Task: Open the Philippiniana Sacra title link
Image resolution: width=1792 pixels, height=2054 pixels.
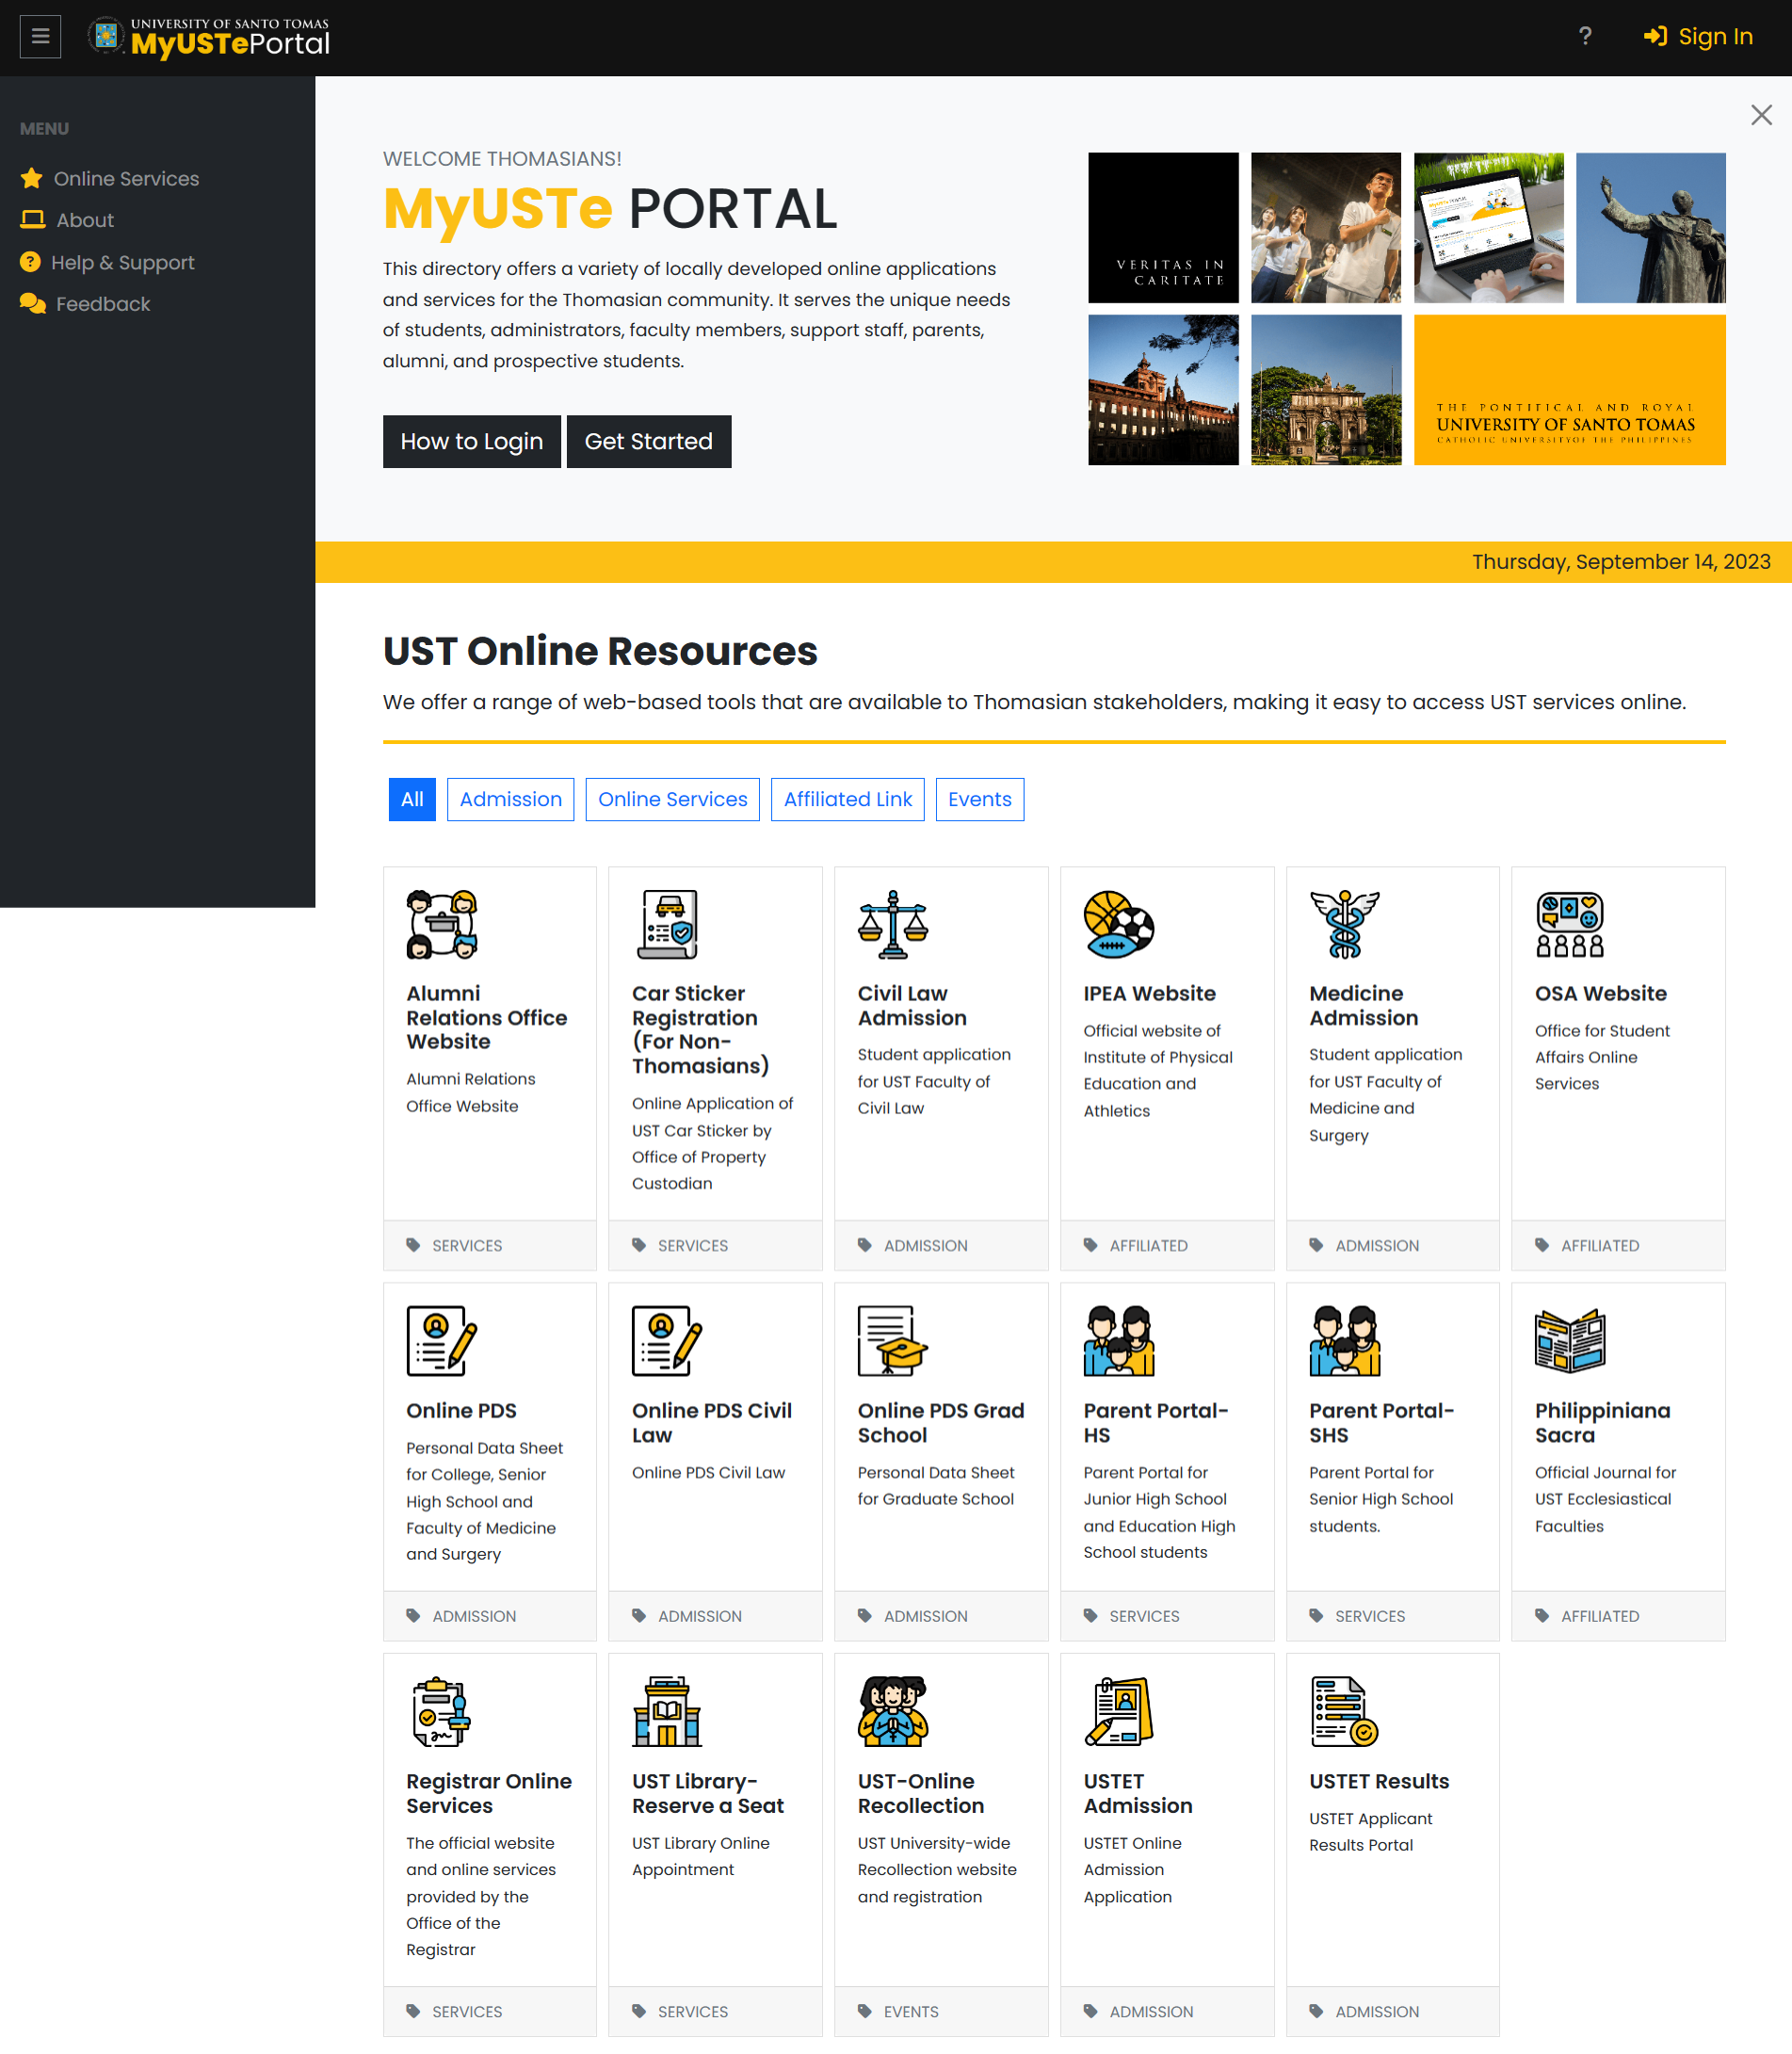Action: 1603,1422
